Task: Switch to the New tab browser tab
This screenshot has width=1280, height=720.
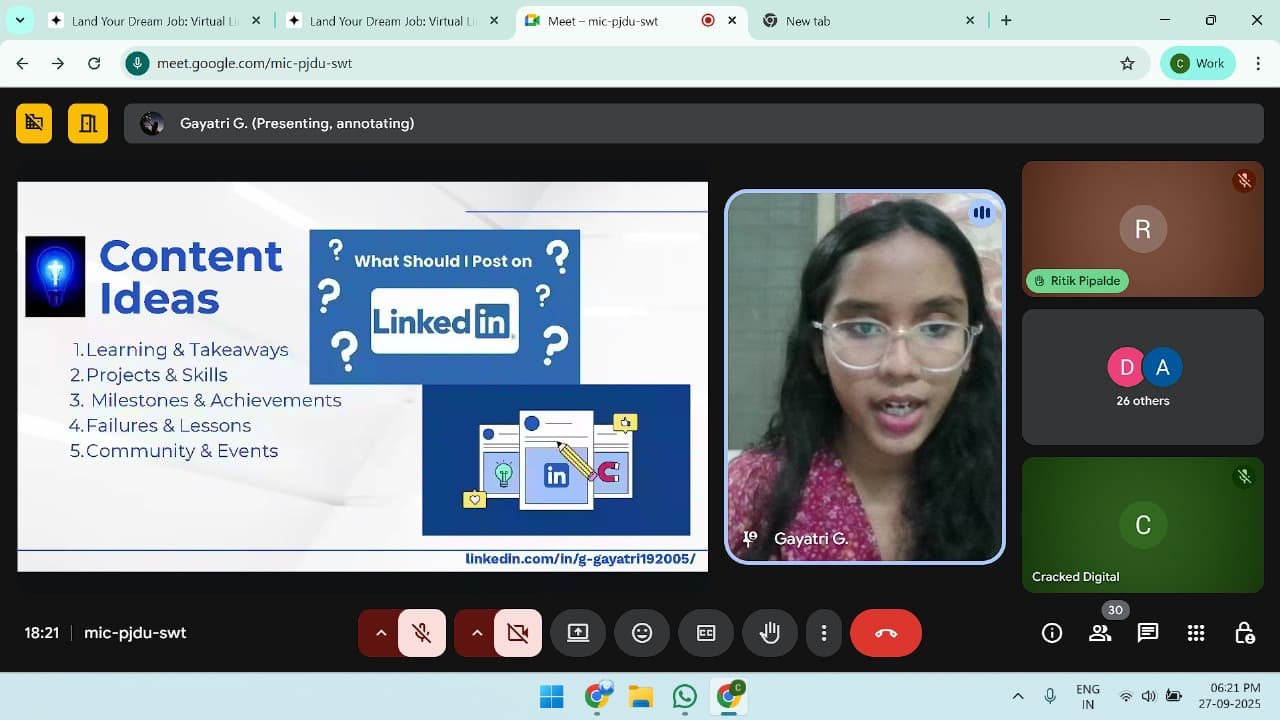Action: pyautogui.click(x=860, y=21)
